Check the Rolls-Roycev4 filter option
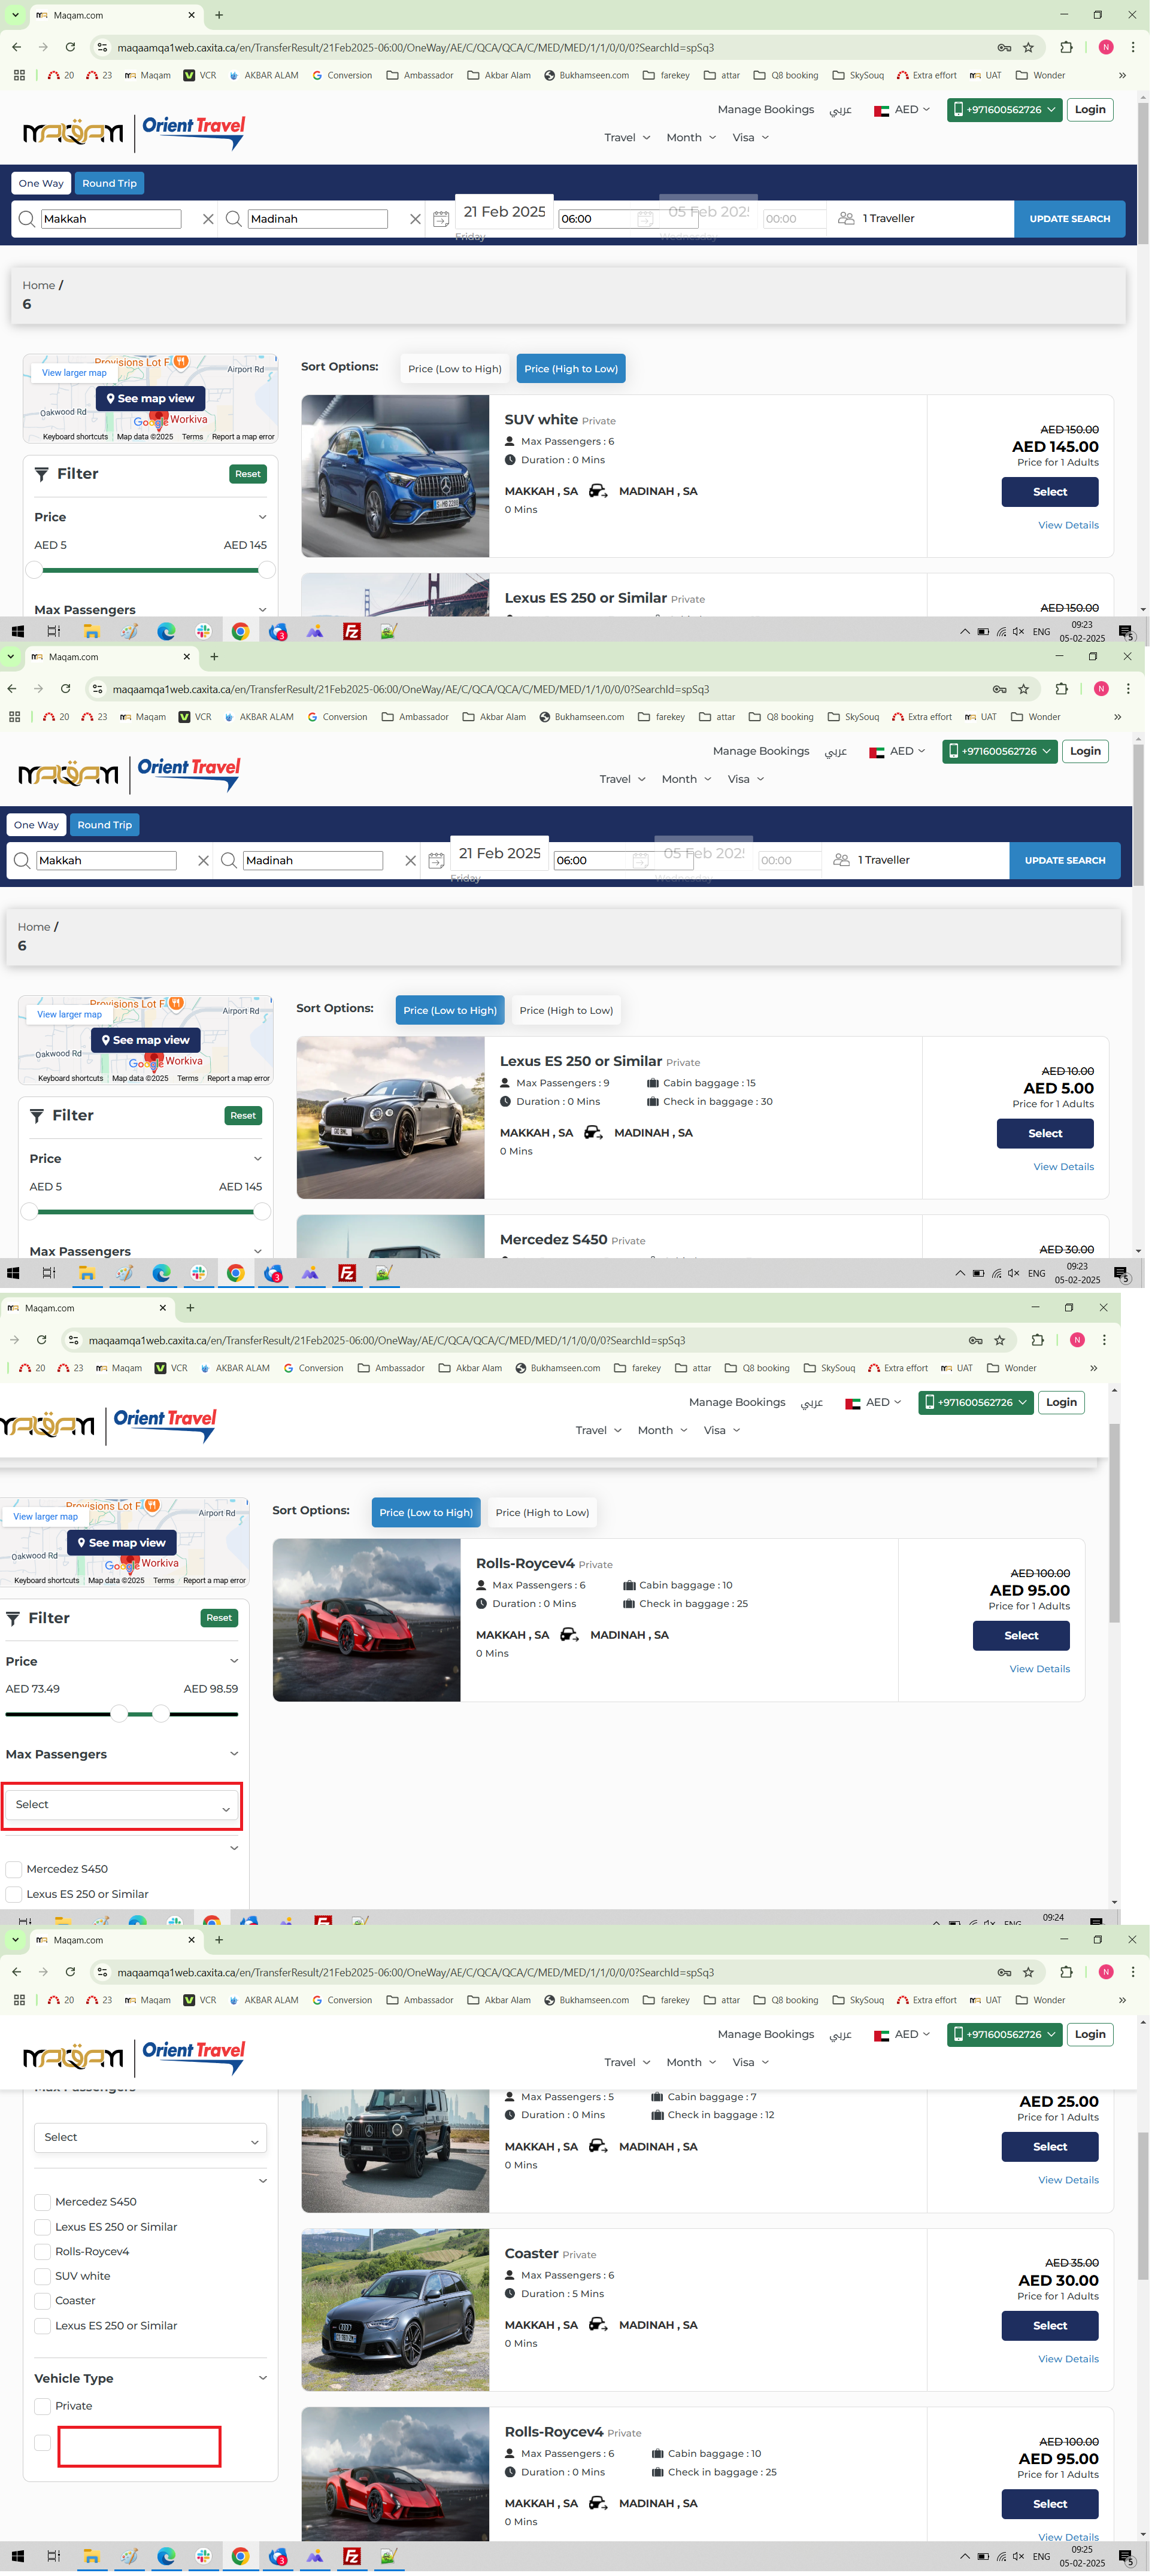The width and height of the screenshot is (1164, 2576). point(42,2251)
